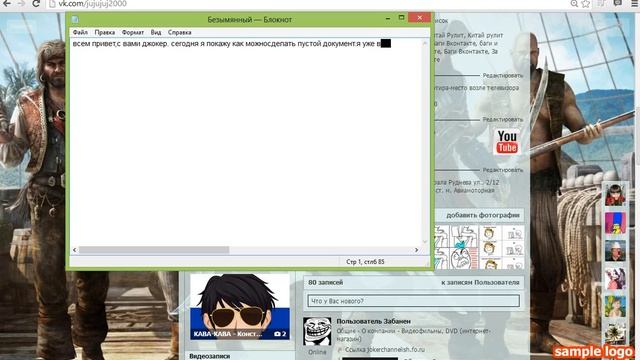Click Редактировать above the Руднева address
640x360 pixels.
pos(503,170)
